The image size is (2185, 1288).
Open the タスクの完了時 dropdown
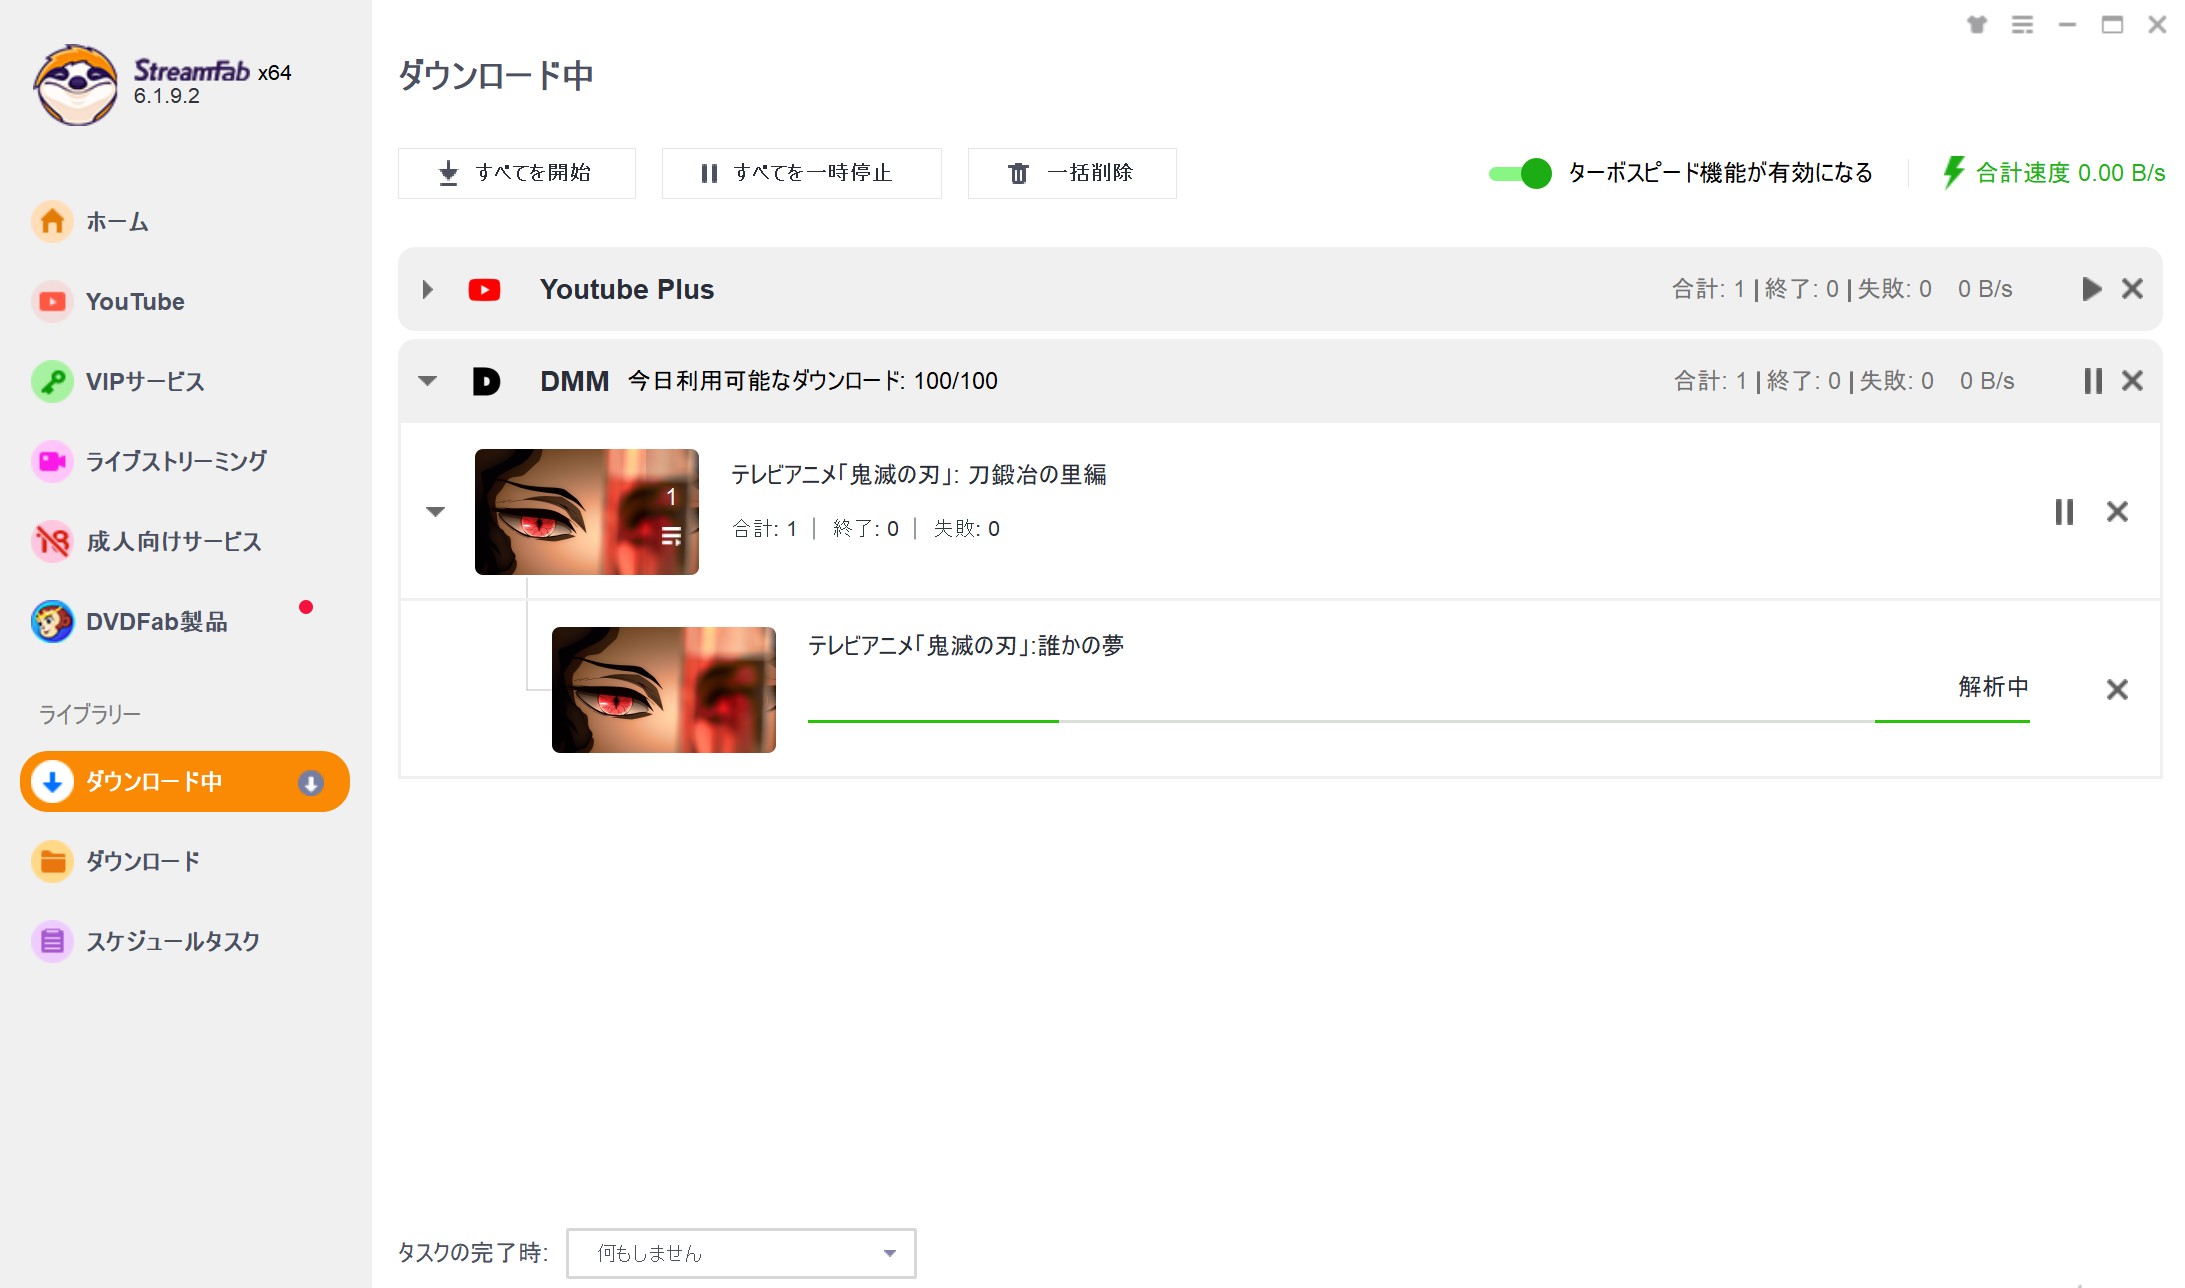click(x=741, y=1253)
